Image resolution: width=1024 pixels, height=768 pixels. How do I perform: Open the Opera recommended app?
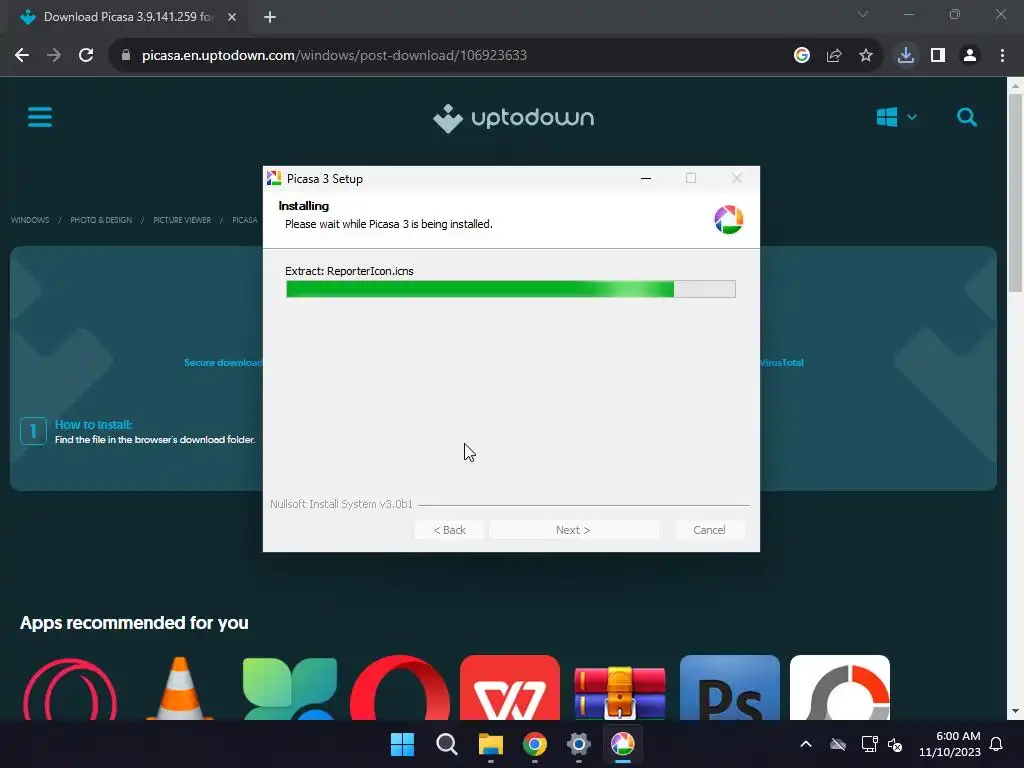(x=400, y=688)
